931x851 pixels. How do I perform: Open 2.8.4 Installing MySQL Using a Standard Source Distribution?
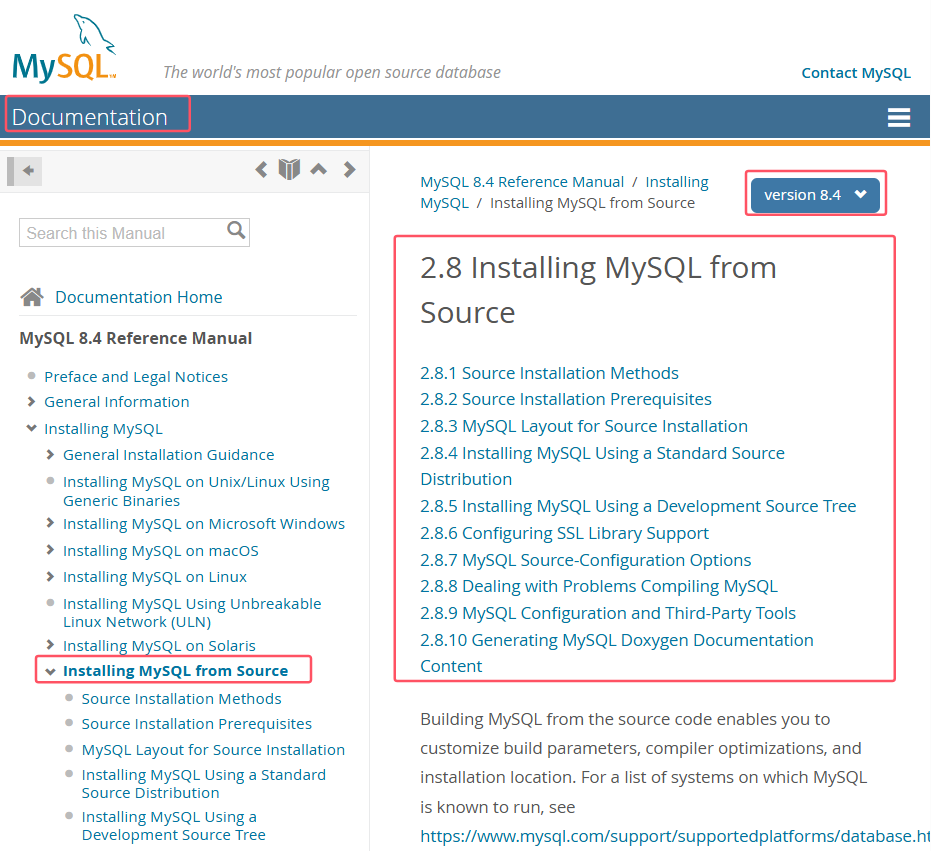tap(602, 466)
